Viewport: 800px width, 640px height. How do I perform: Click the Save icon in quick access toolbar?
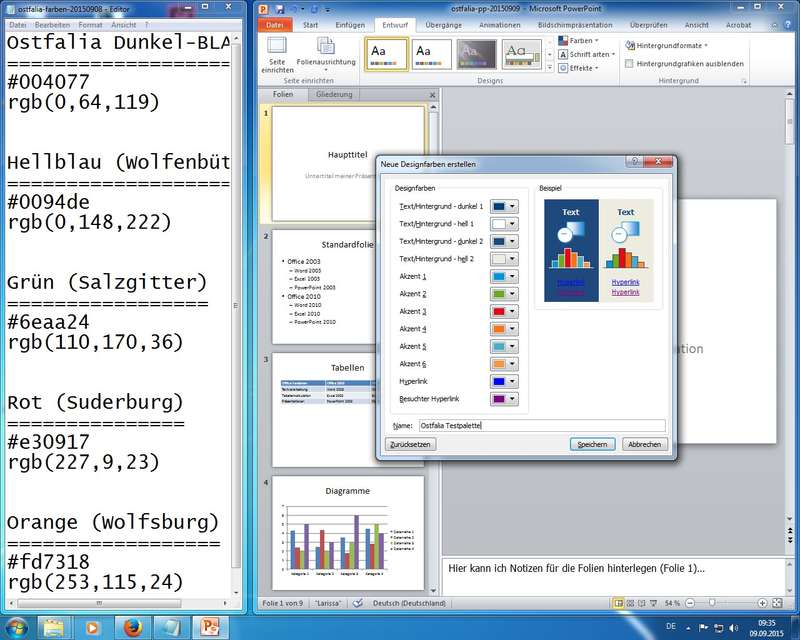pyautogui.click(x=277, y=9)
